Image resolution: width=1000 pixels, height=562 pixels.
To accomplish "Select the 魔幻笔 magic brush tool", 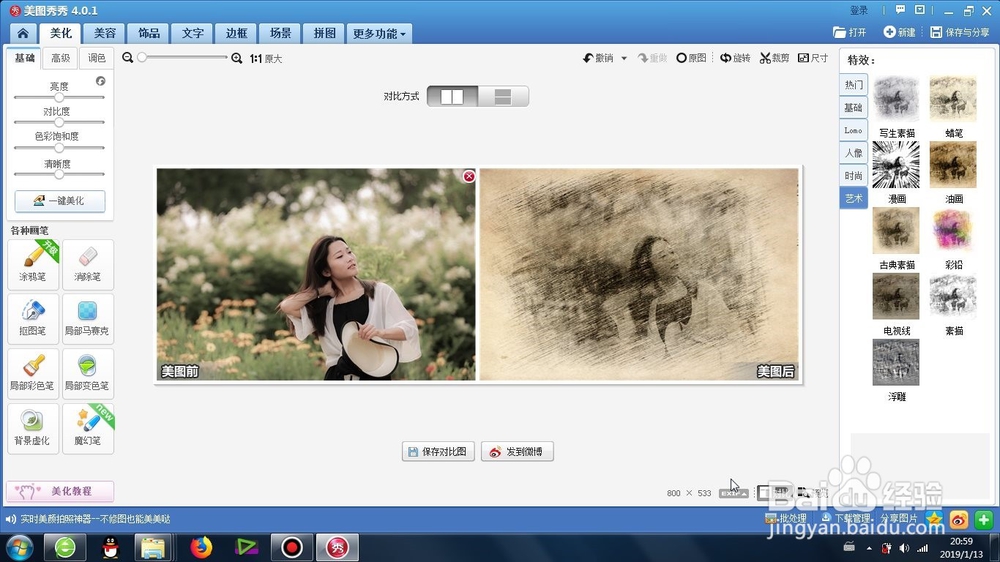I will (88, 428).
